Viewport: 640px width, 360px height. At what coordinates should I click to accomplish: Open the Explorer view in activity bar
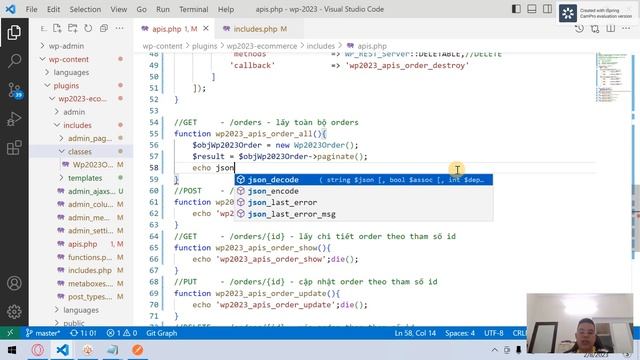(x=14, y=32)
